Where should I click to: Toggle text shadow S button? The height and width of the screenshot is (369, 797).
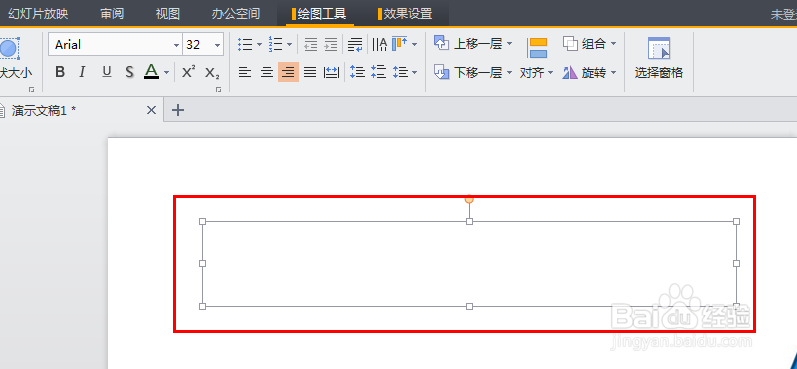130,72
